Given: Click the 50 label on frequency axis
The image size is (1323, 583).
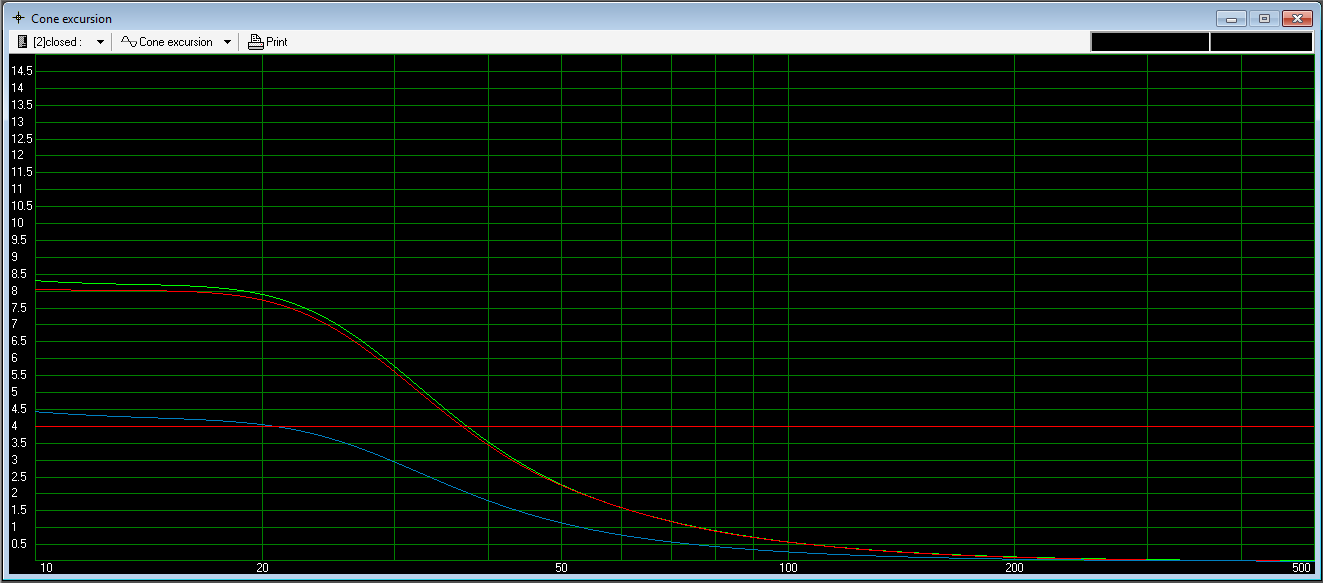Looking at the screenshot, I should [x=561, y=568].
